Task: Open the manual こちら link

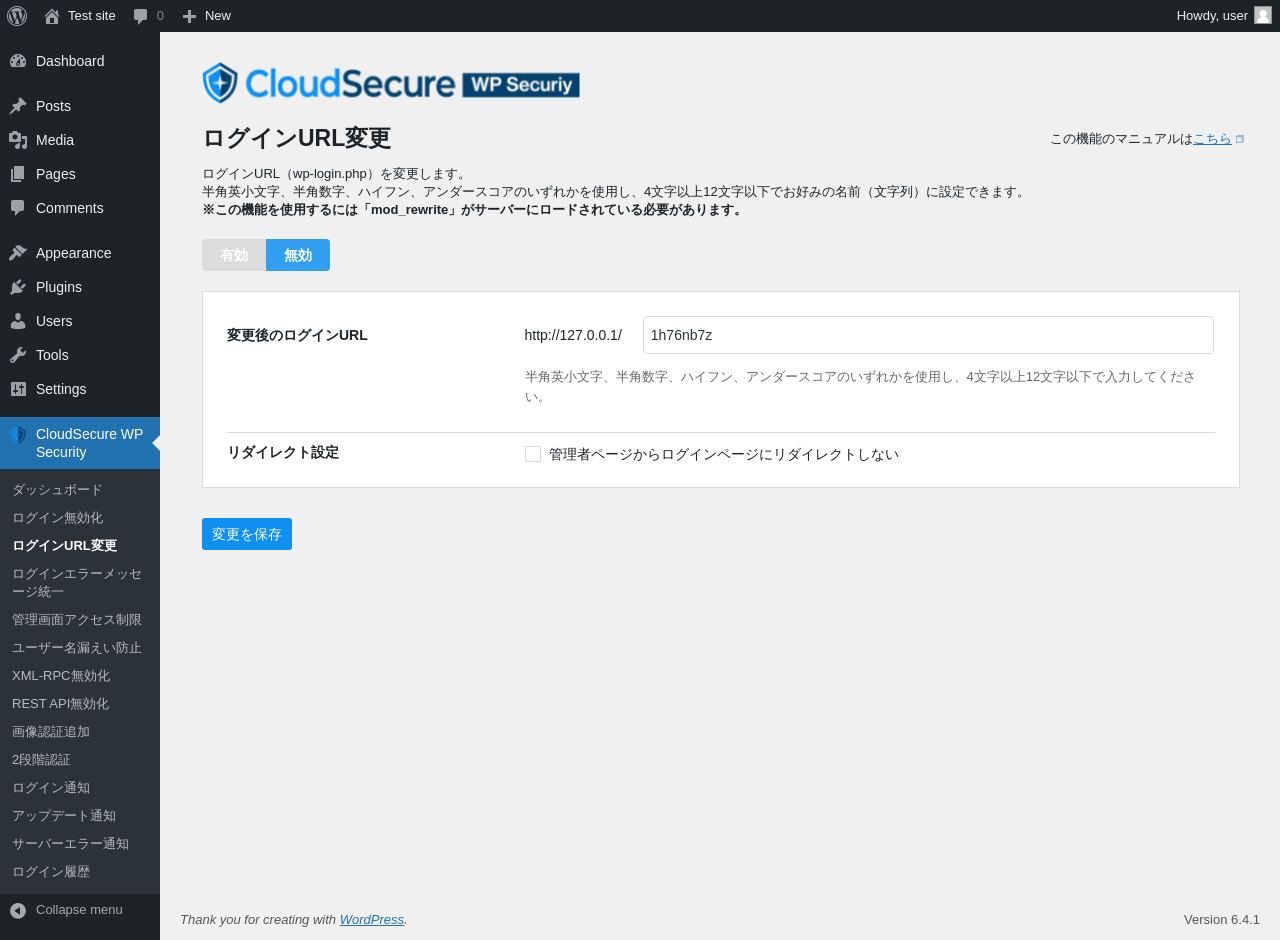Action: tap(1212, 139)
